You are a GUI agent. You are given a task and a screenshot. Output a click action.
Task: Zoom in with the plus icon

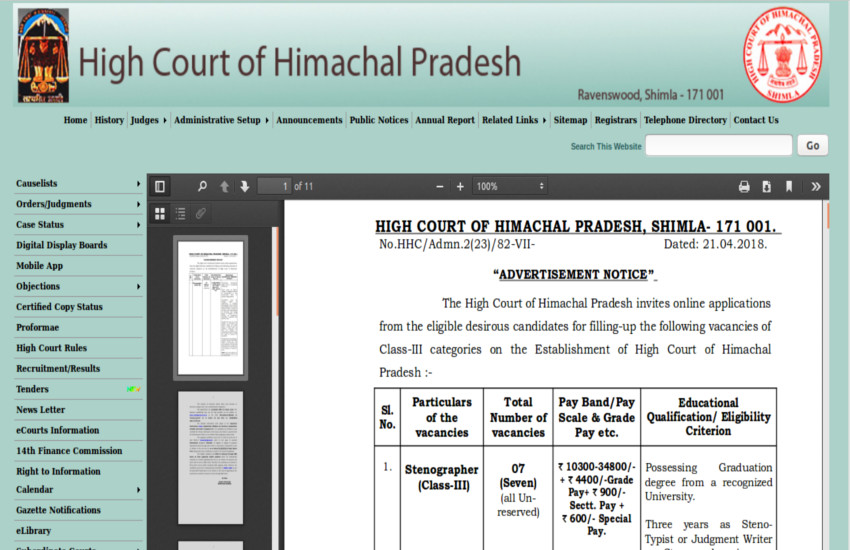(460, 186)
